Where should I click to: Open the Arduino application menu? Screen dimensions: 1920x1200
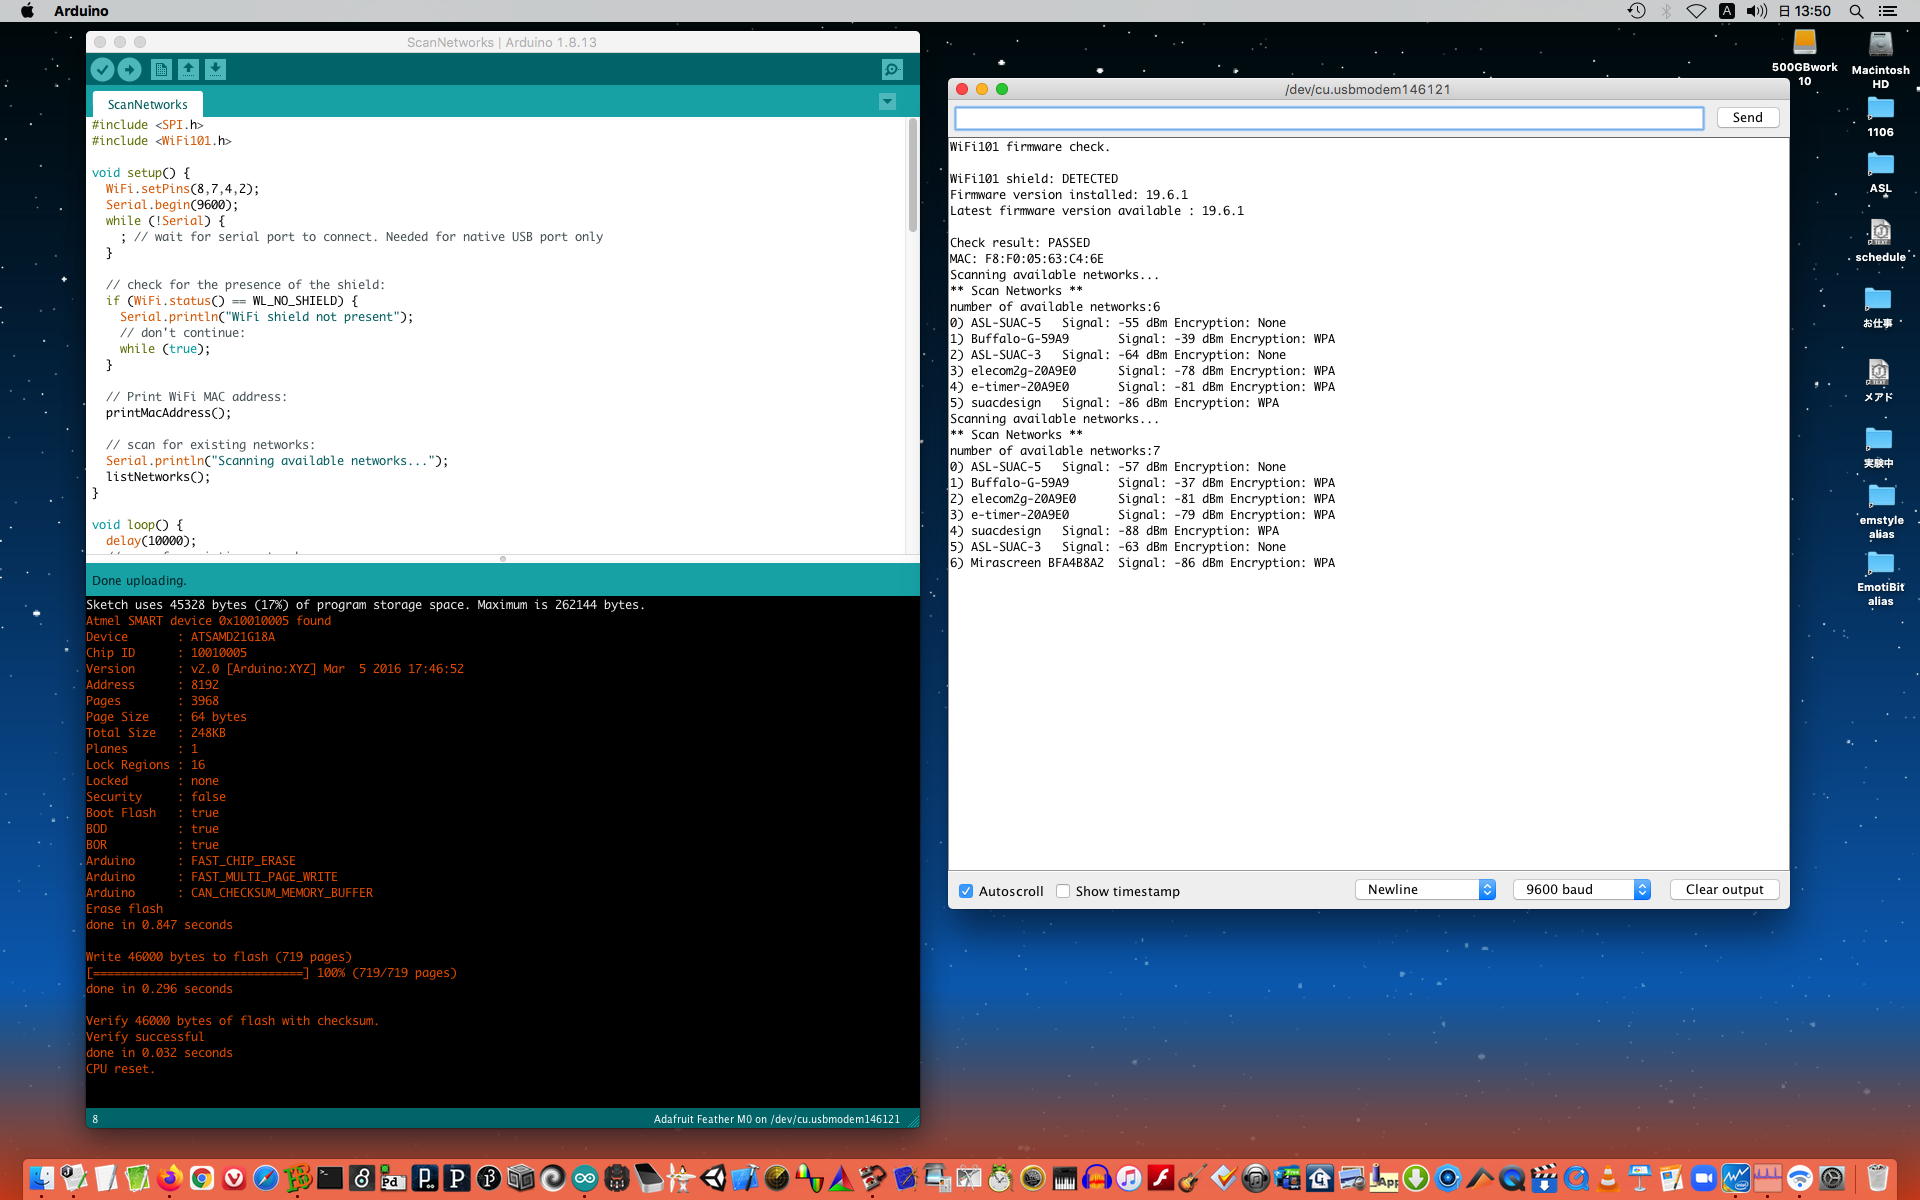pos(81,11)
